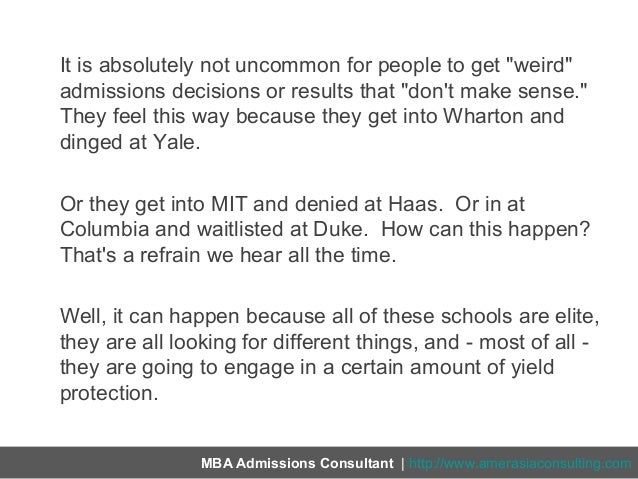Click the quoted word "weird"
The image size is (638, 479).
tap(540, 66)
